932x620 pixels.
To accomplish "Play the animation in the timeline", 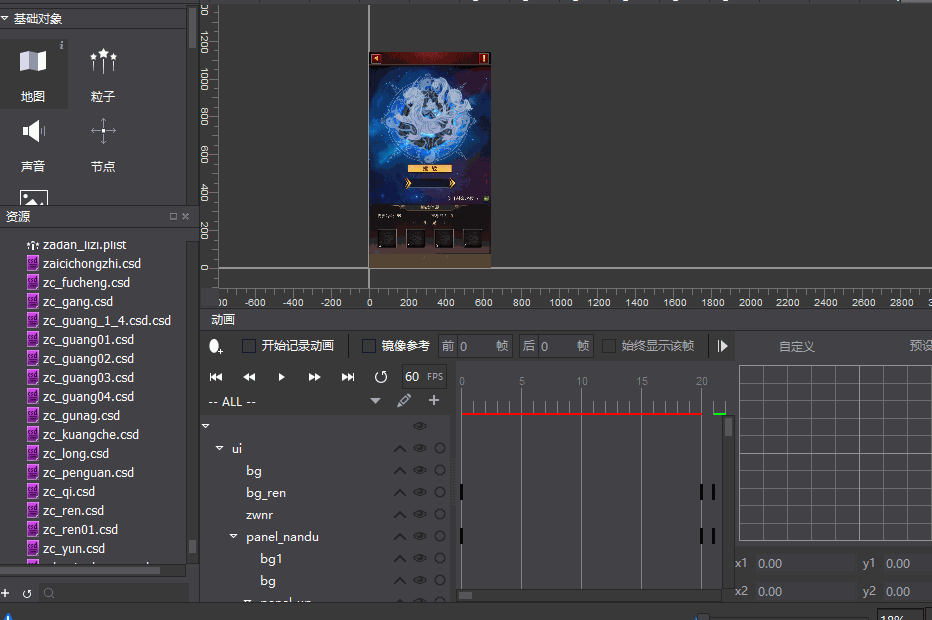I will [282, 377].
